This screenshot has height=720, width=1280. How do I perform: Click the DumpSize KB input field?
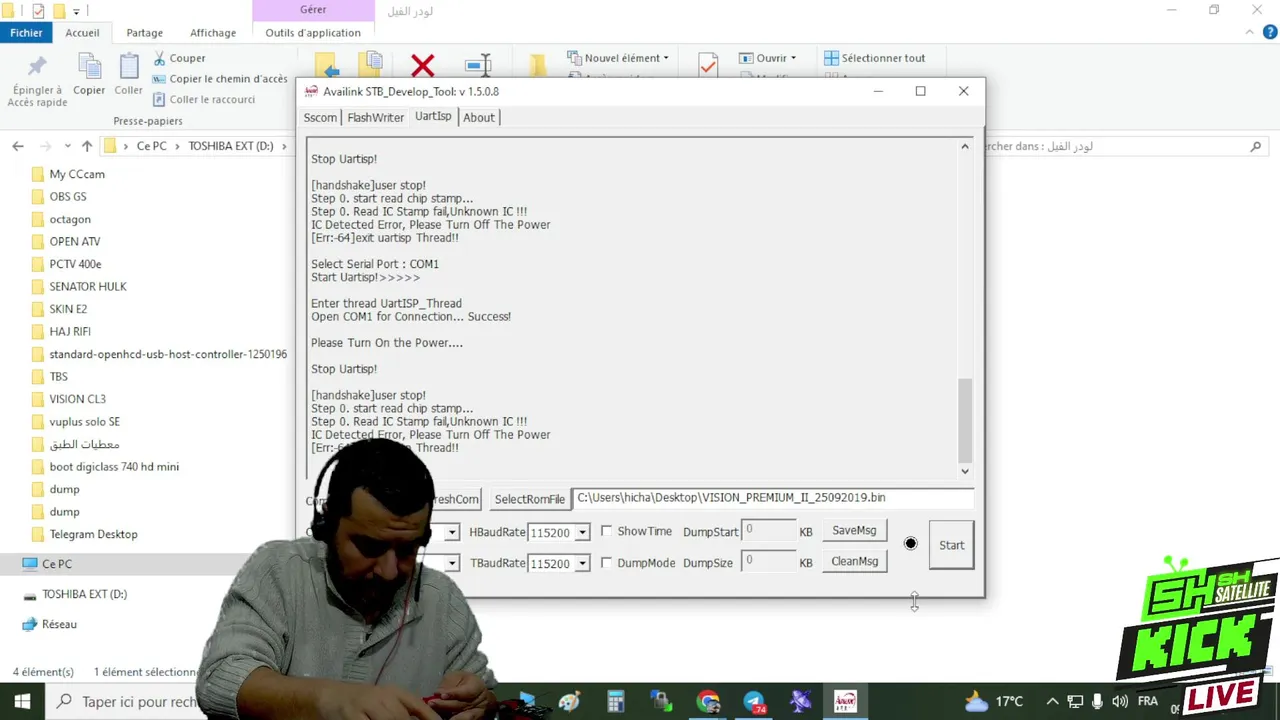click(x=768, y=562)
